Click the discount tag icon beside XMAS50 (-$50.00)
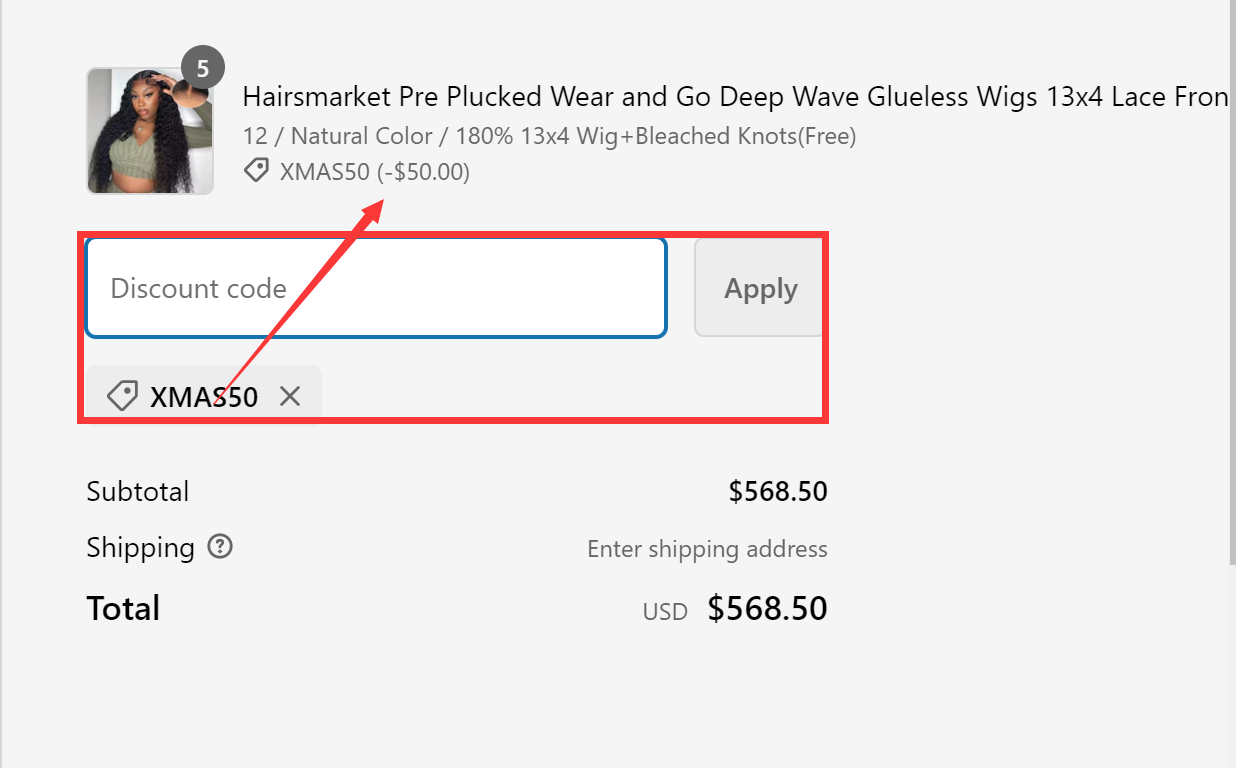Screen dimensions: 1236x768 pos(256,171)
